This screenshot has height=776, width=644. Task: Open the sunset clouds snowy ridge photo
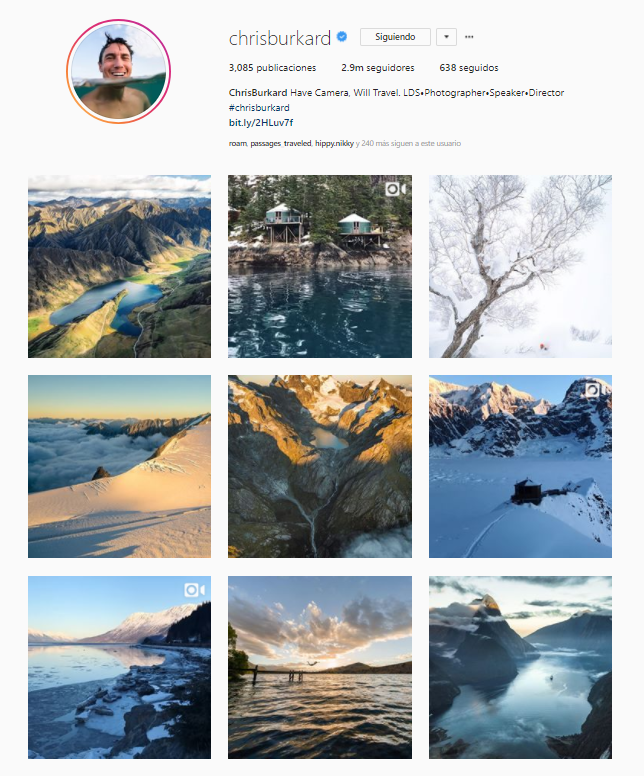(119, 466)
